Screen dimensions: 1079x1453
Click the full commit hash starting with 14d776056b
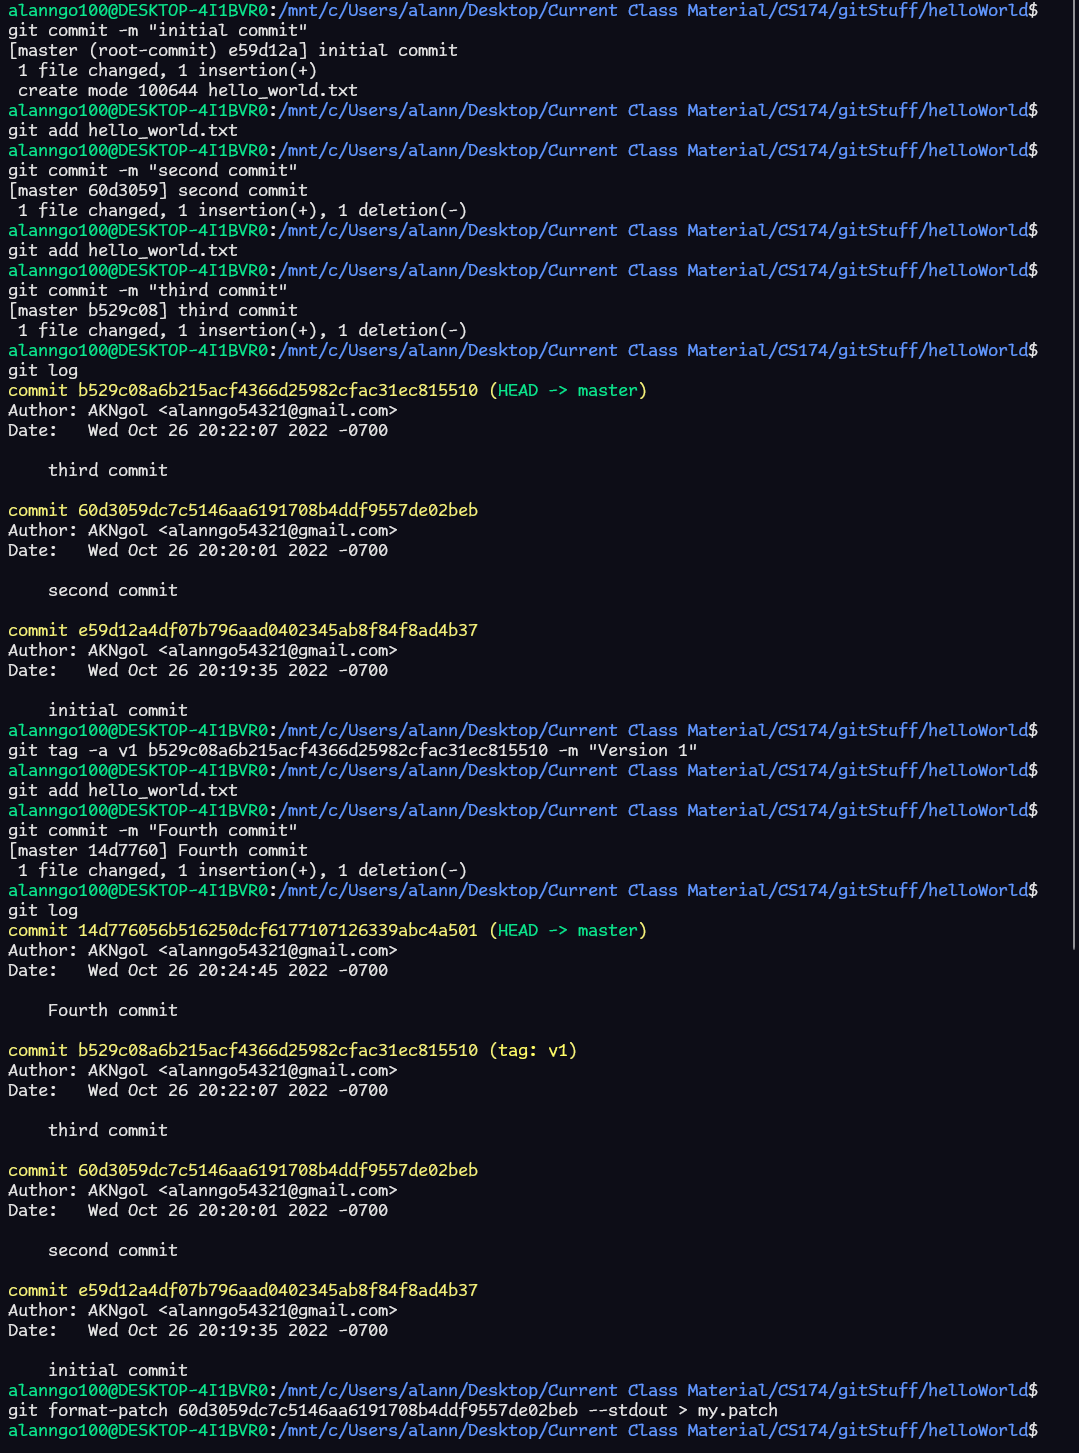pos(278,930)
